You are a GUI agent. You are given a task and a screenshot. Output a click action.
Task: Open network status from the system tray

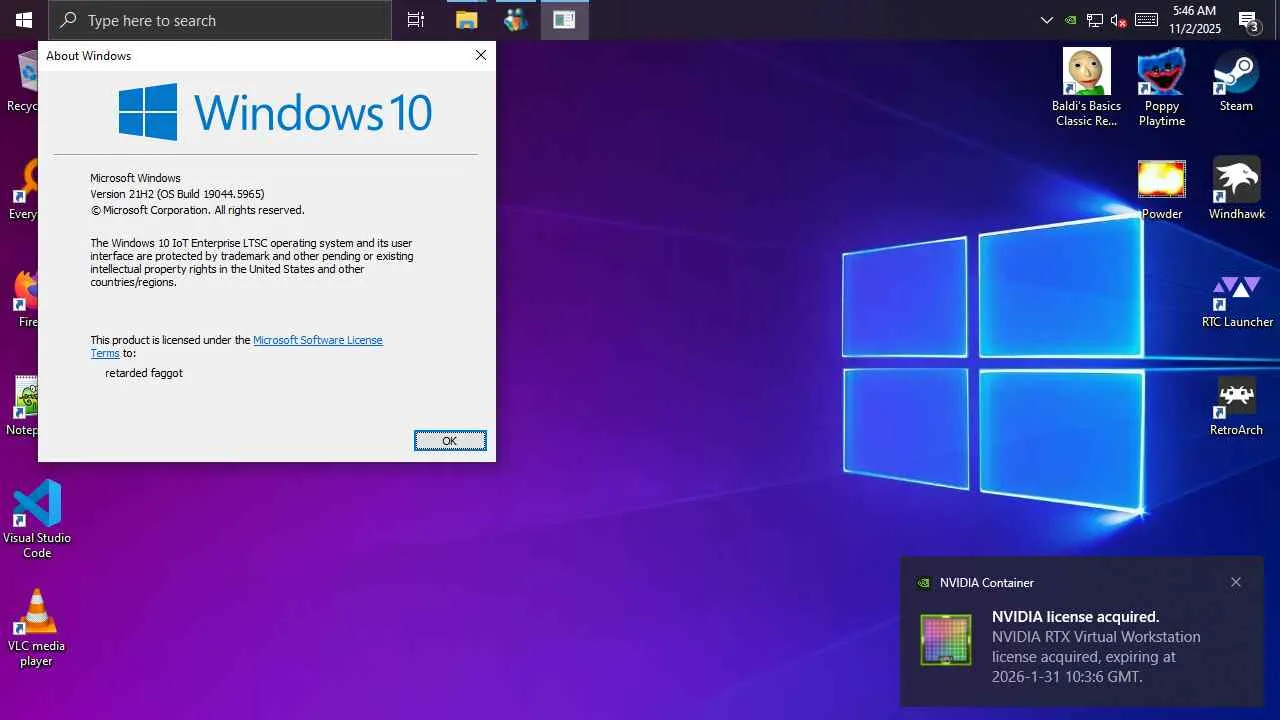click(x=1095, y=20)
